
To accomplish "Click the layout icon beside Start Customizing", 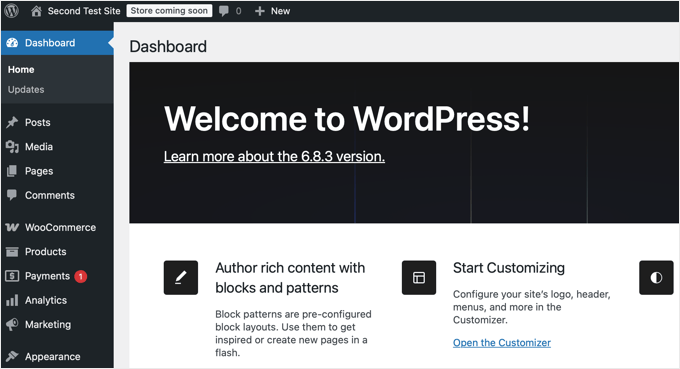I will (419, 278).
